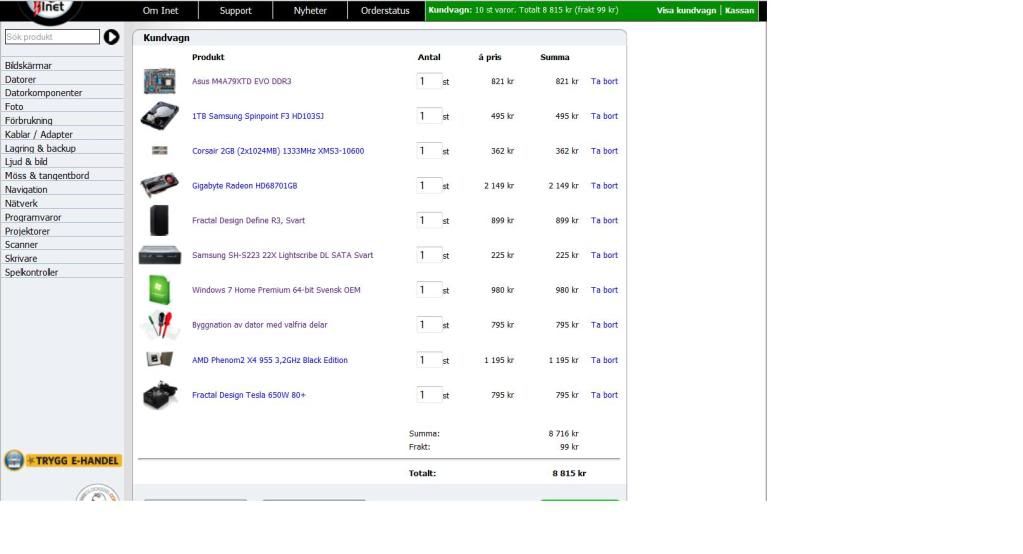Click the Kassan checkout link
This screenshot has height=554, width=1023.
click(x=739, y=11)
